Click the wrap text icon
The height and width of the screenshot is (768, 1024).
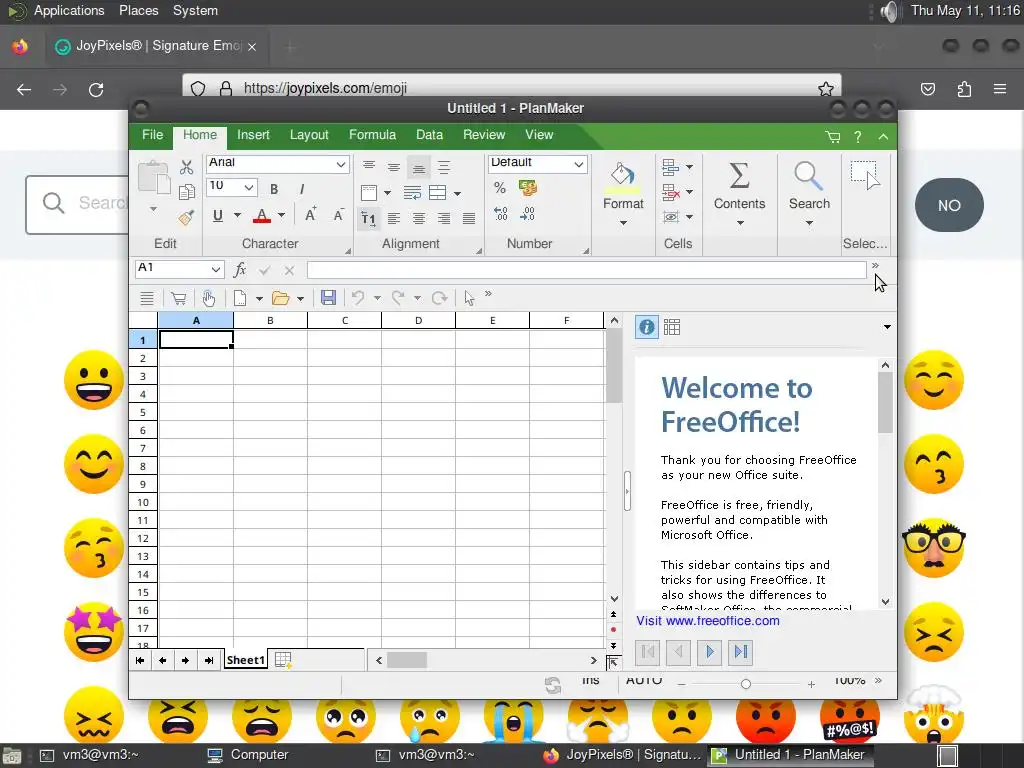(x=412, y=193)
